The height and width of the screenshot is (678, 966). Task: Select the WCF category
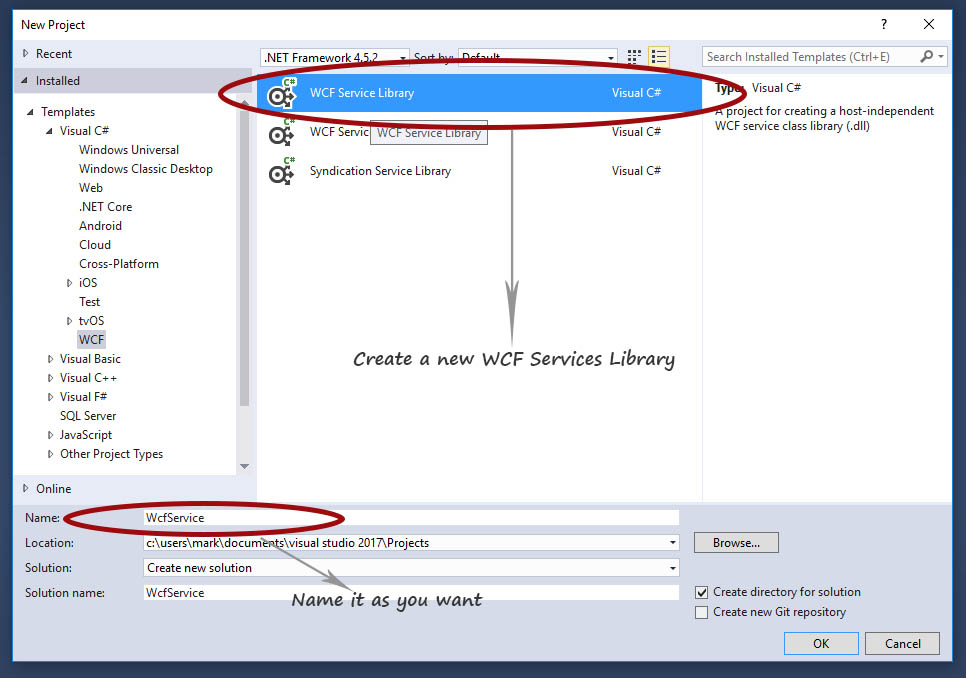tap(91, 340)
